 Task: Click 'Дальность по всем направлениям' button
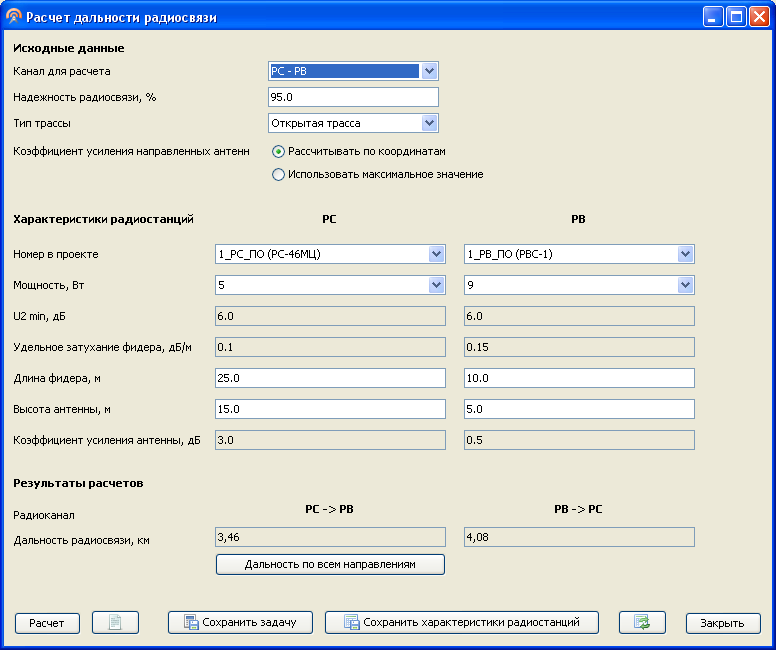[x=330, y=564]
